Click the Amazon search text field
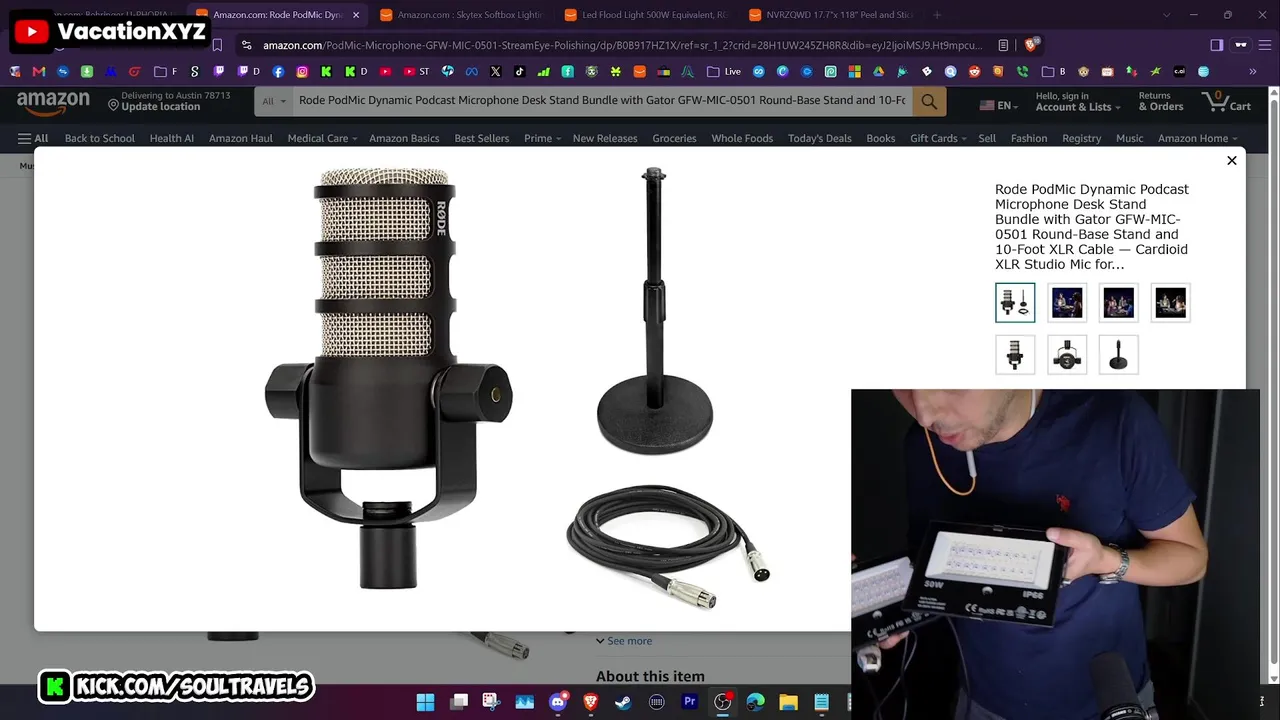1280x720 pixels. 602,101
